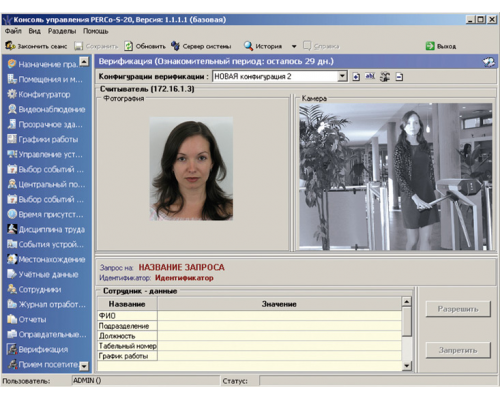Click the delete configuration icon
The image size is (500, 400).
click(399, 77)
